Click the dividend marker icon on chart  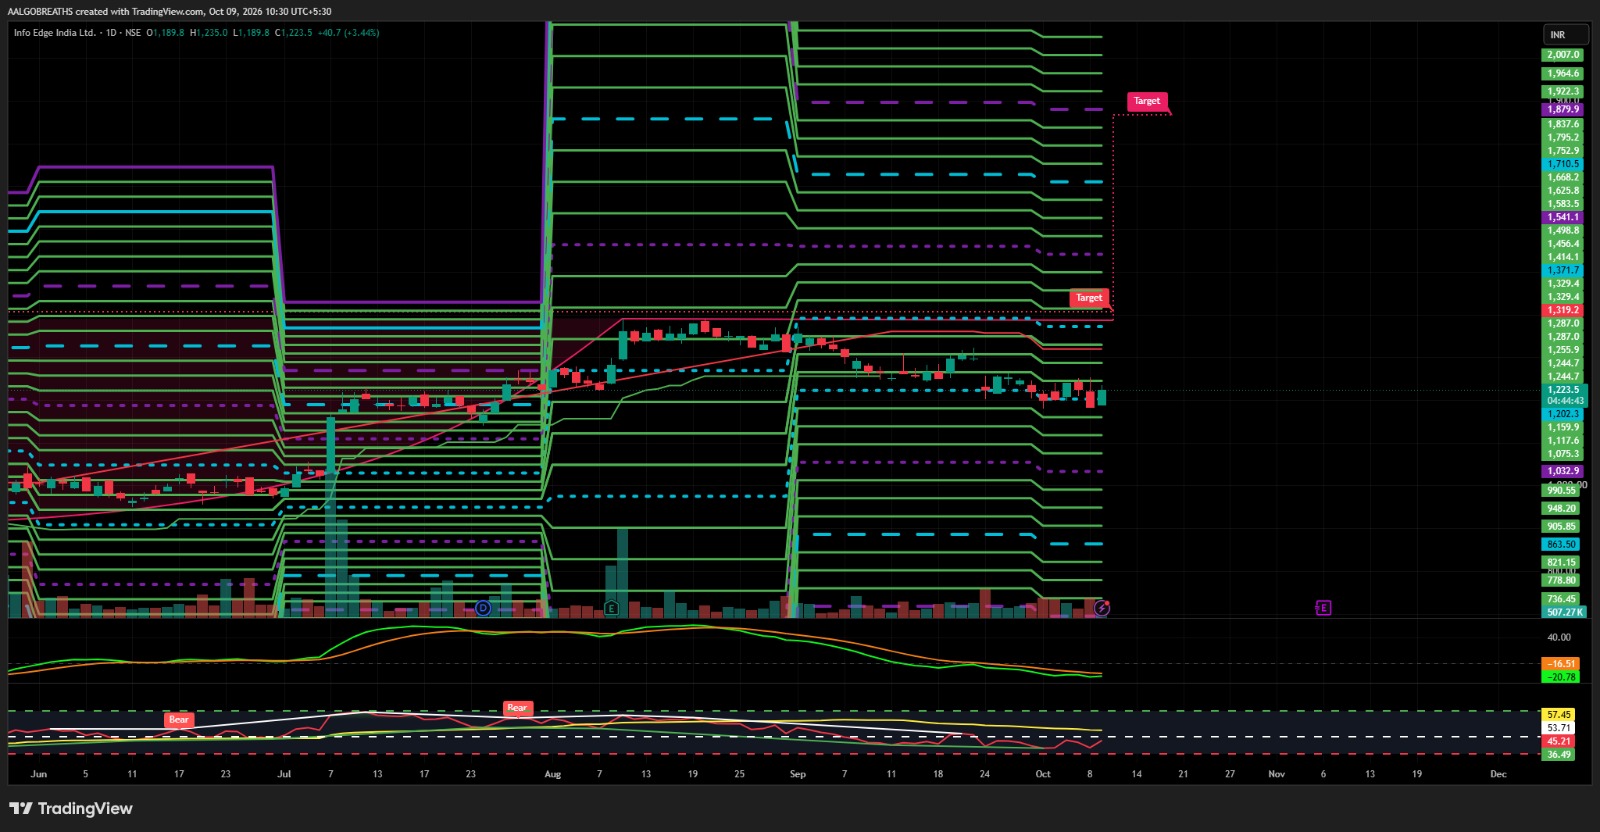point(483,607)
